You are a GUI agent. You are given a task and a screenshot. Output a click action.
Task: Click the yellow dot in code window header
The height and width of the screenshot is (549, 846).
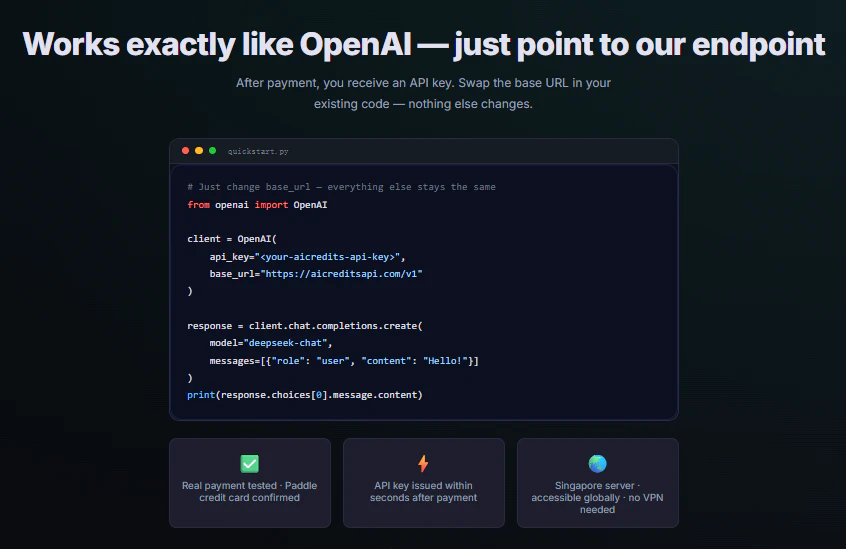tap(199, 150)
